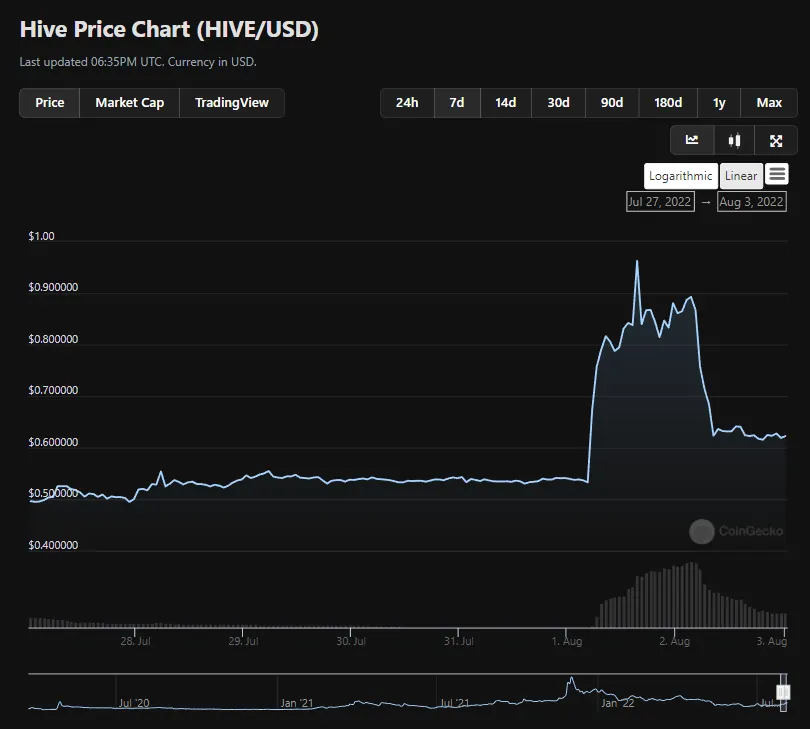Viewport: 810px width, 729px height.
Task: Click the $0.800000 axis label
Action: [x=53, y=339]
